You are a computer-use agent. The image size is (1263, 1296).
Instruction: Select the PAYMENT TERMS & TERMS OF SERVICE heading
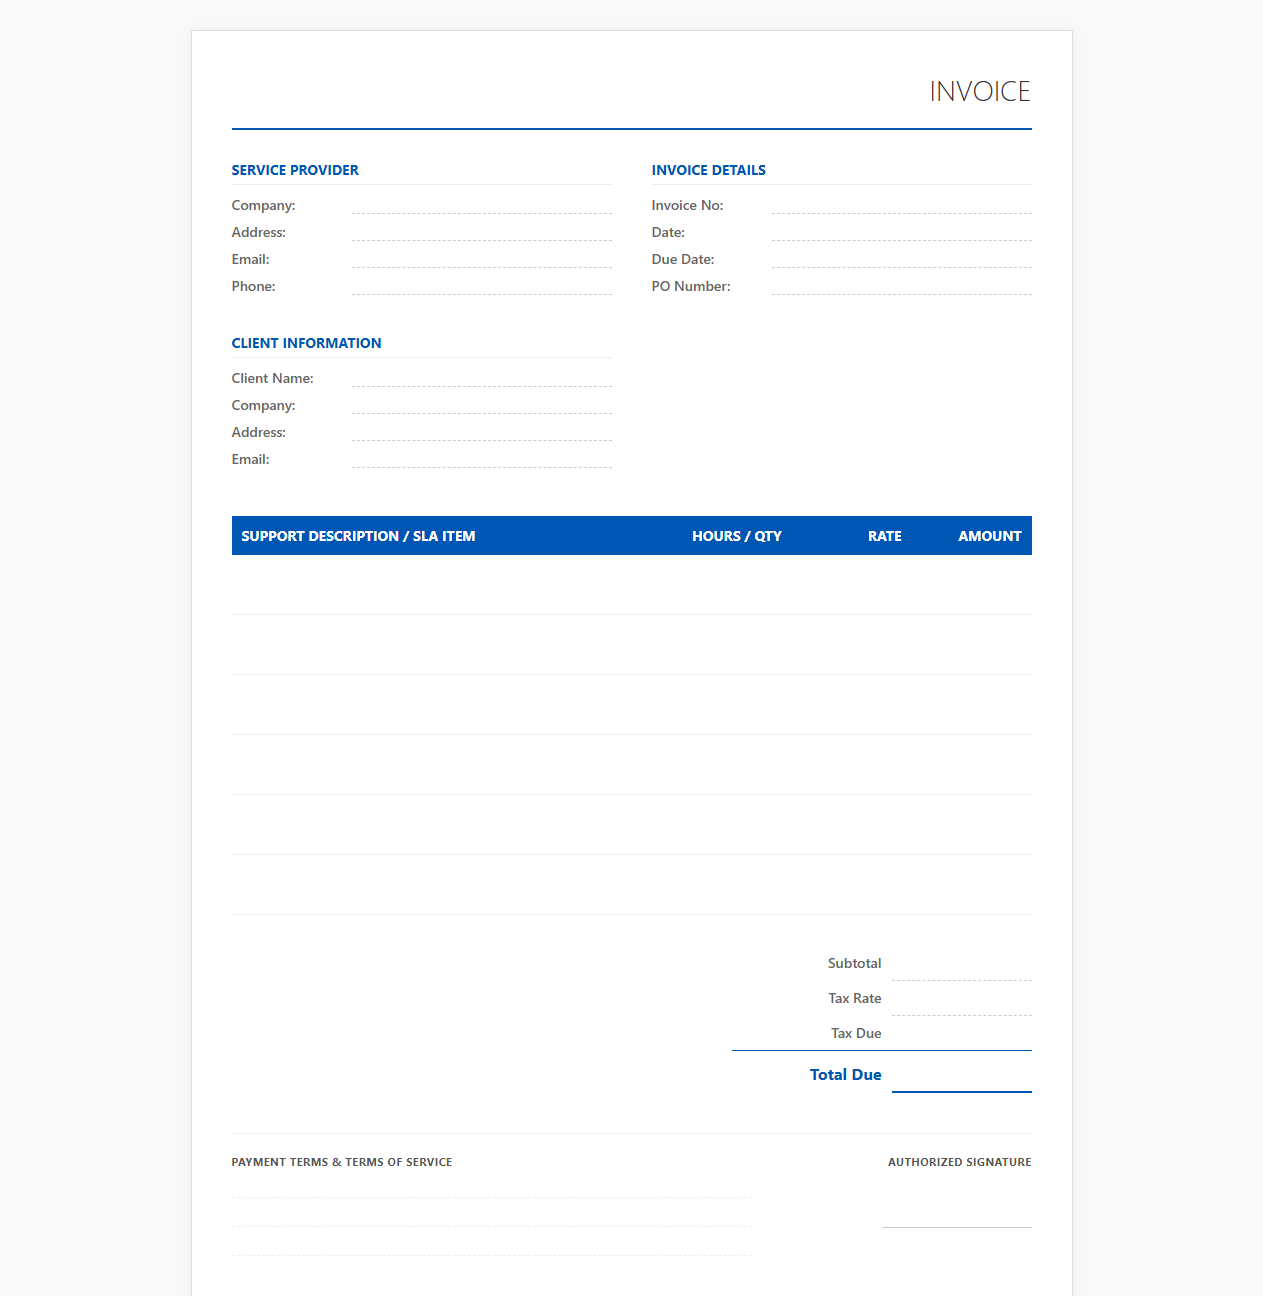(342, 1162)
